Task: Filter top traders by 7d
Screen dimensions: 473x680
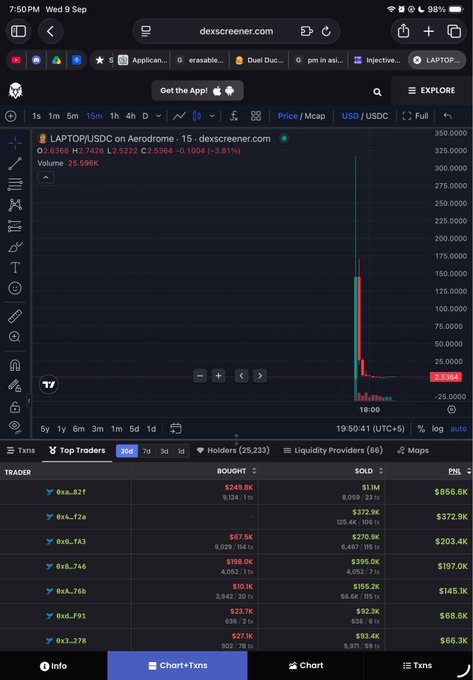Action: pyautogui.click(x=147, y=451)
